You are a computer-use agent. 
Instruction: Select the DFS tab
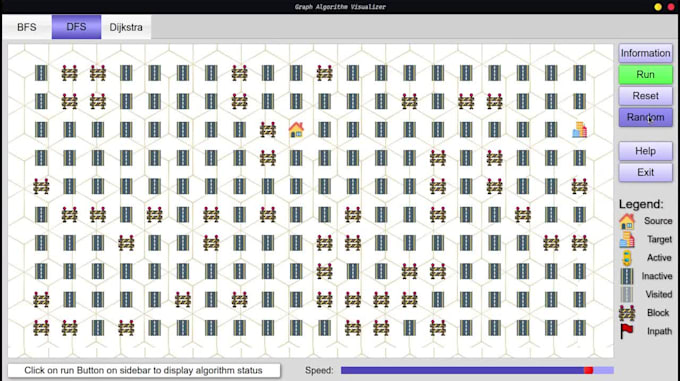[76, 27]
